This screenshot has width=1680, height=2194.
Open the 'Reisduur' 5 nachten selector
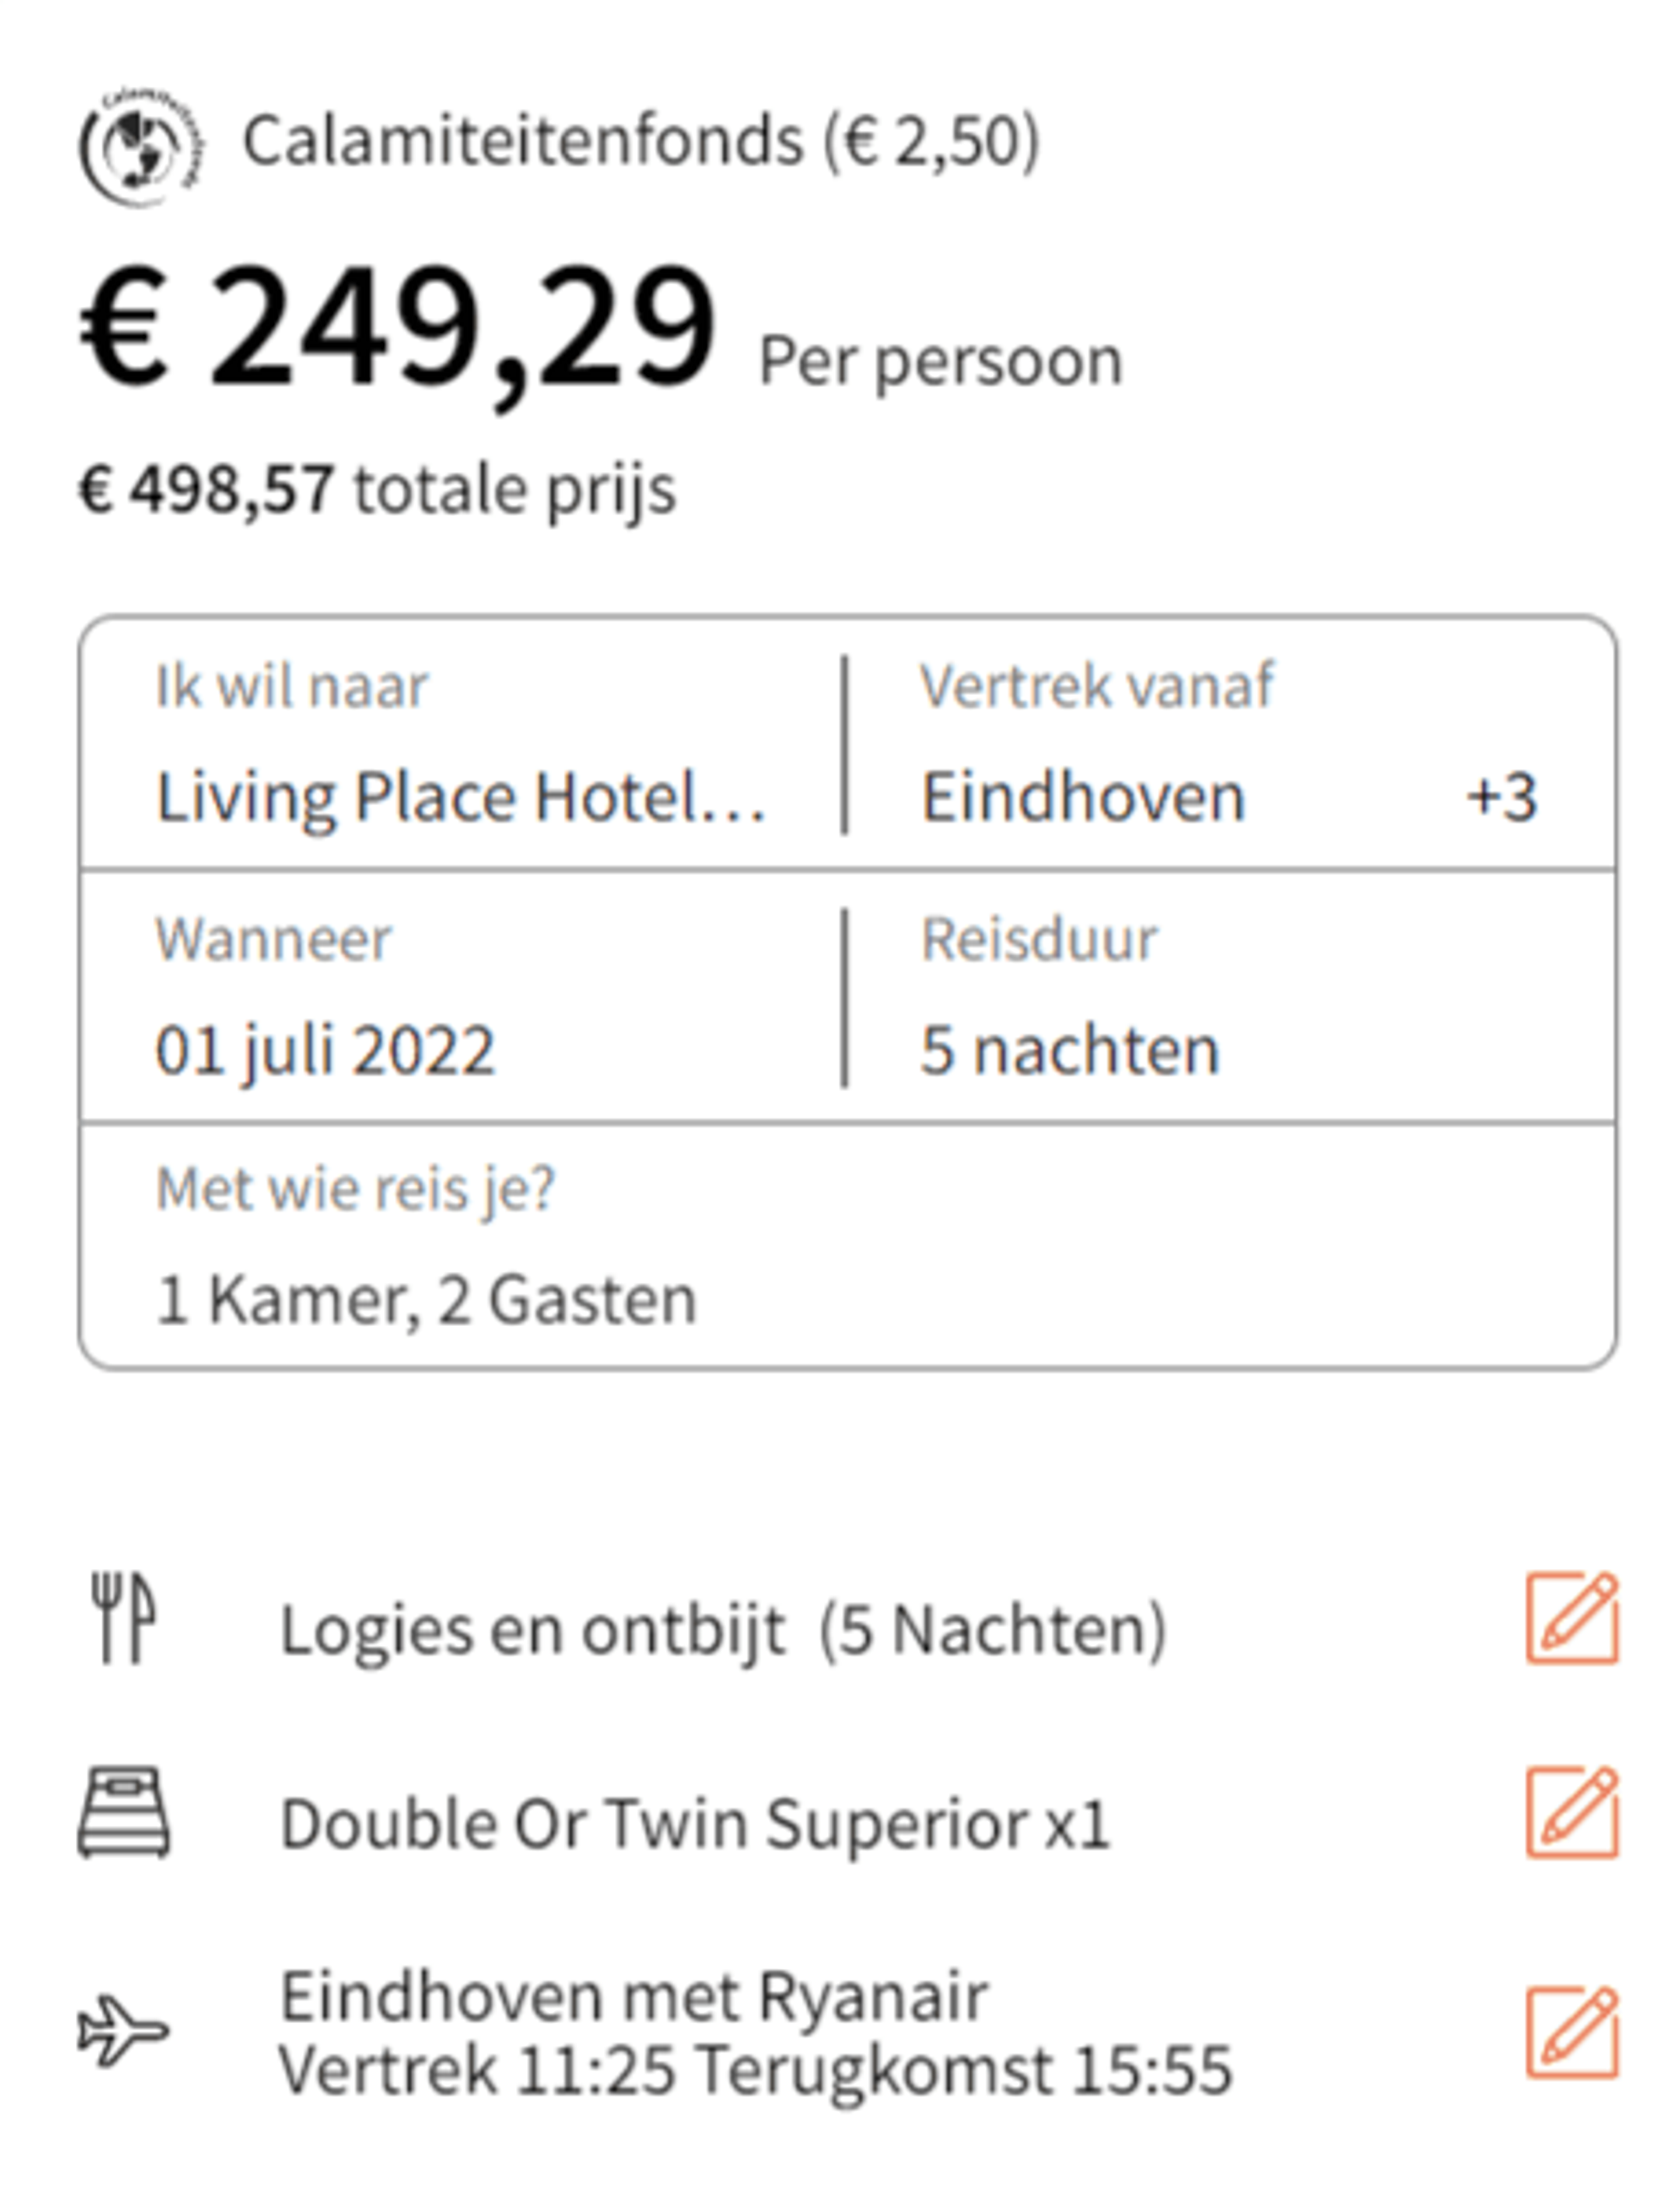(x=1230, y=997)
